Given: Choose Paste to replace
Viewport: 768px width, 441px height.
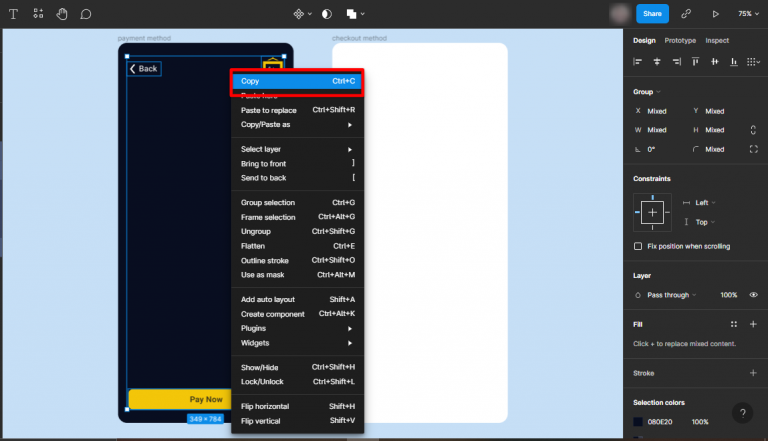Looking at the screenshot, I should 297,110.
